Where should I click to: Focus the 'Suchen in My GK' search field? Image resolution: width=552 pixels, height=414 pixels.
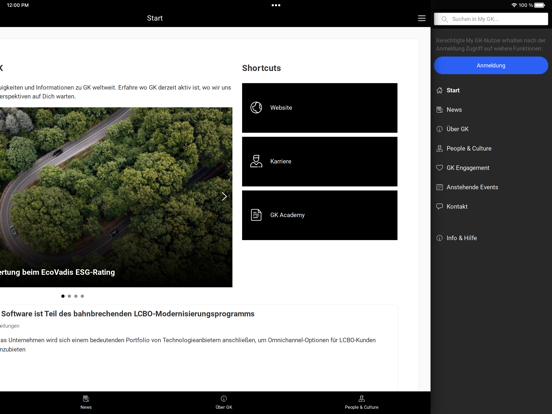(x=491, y=19)
